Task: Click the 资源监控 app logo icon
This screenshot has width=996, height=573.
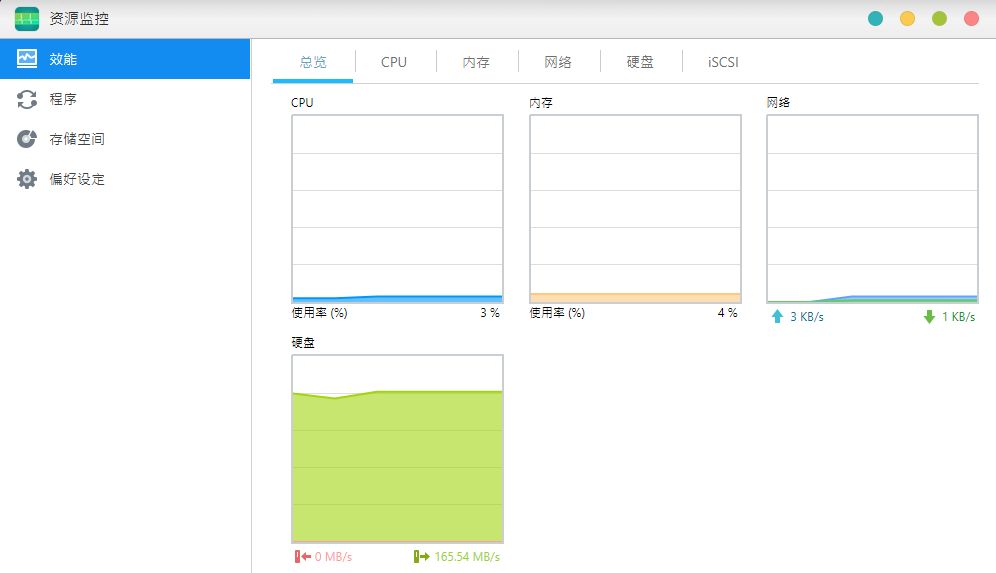Action: pos(27,19)
